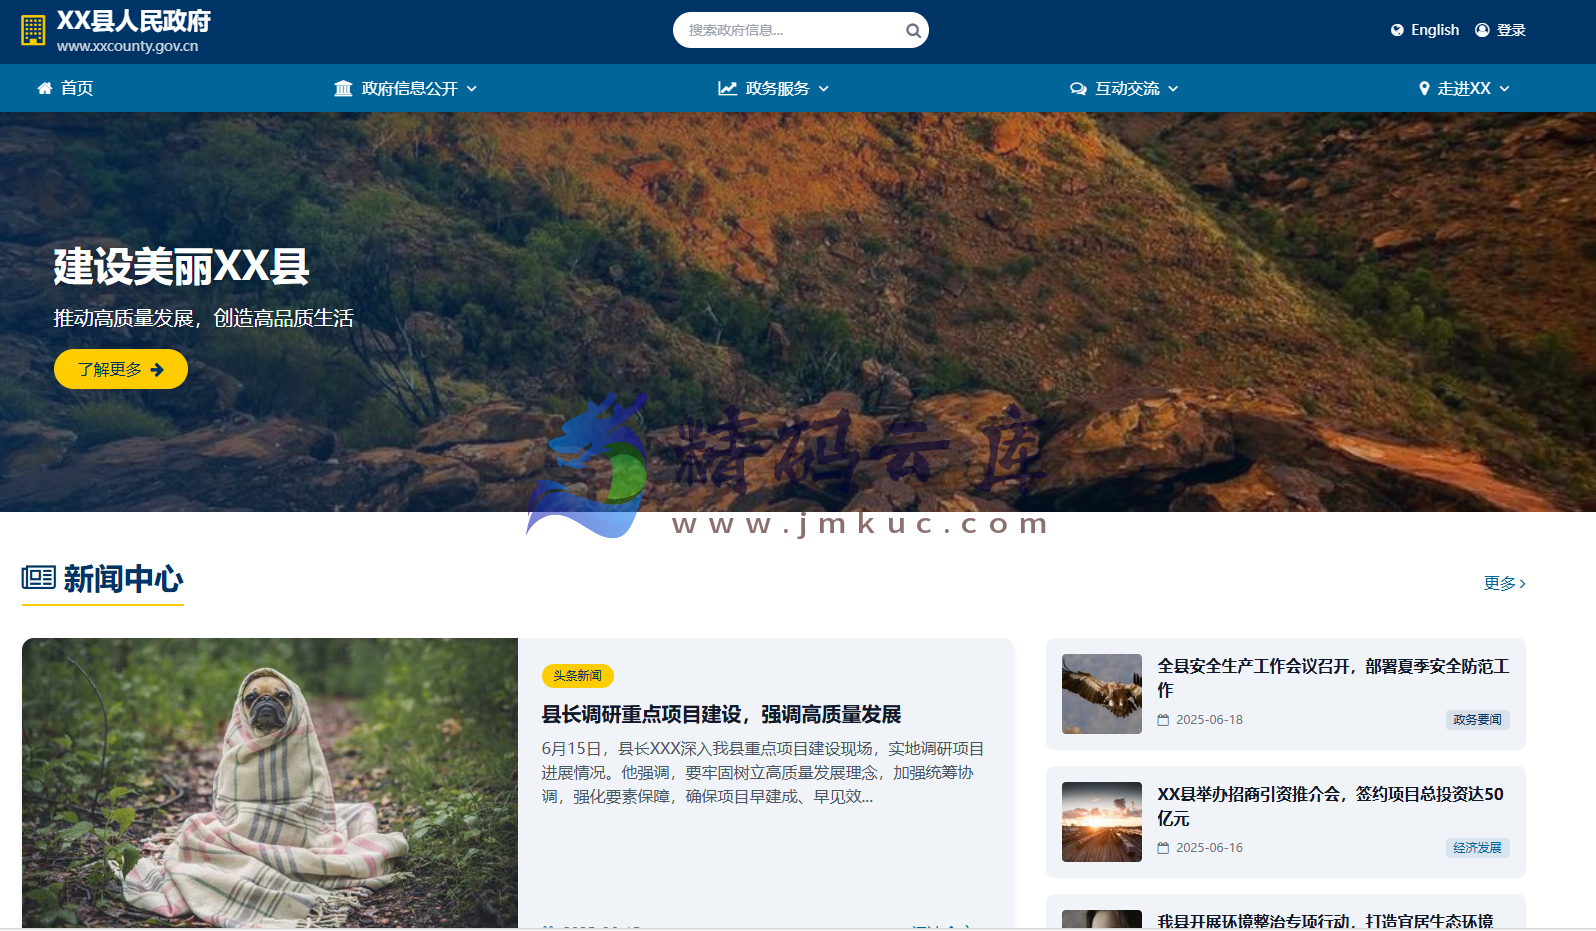Viewport: 1596px width, 931px height.
Task: Click the bank icon beside 政府信息公开
Action: 343,88
